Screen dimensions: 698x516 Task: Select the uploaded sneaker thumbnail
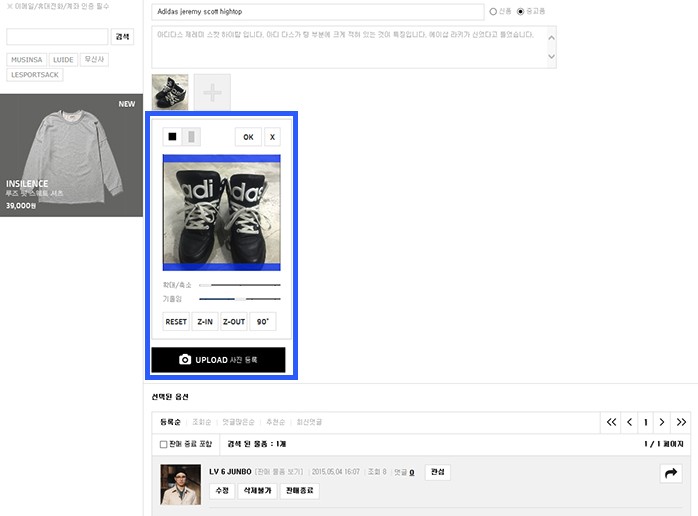click(170, 92)
